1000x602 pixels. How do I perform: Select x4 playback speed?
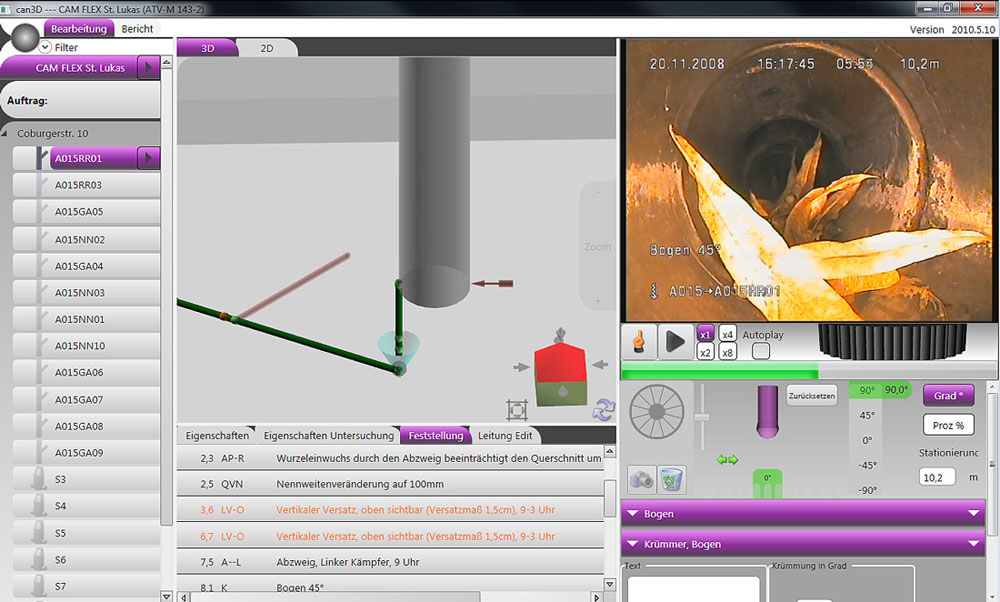[728, 334]
